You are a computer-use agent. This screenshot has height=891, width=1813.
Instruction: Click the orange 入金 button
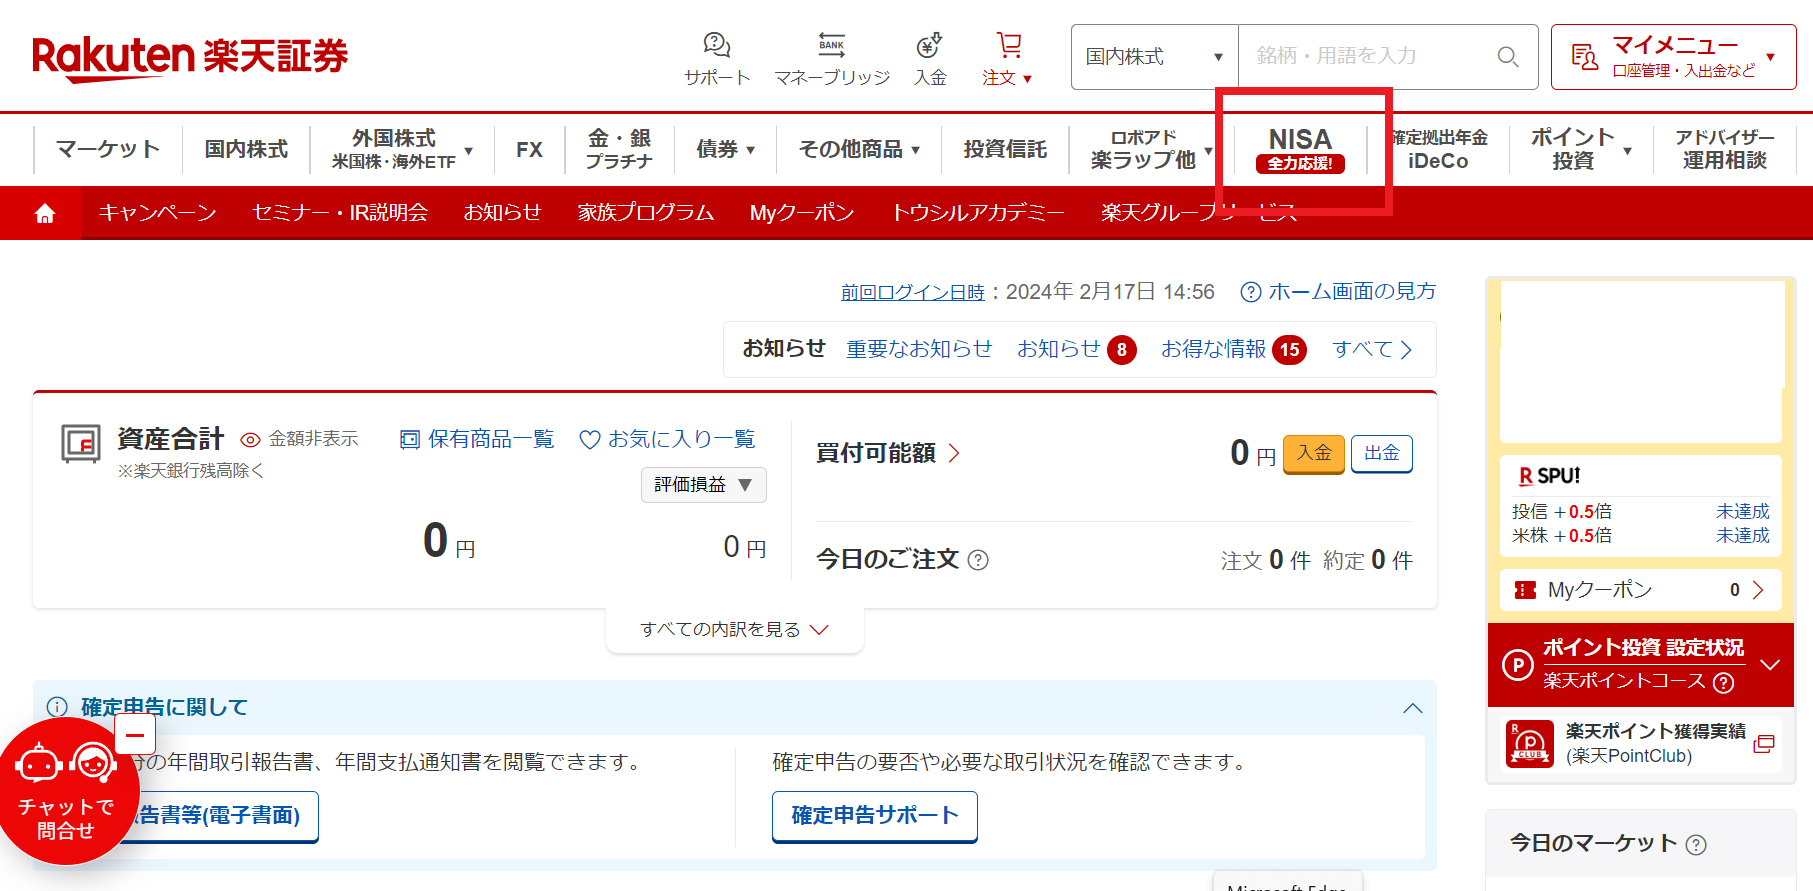(x=1313, y=453)
